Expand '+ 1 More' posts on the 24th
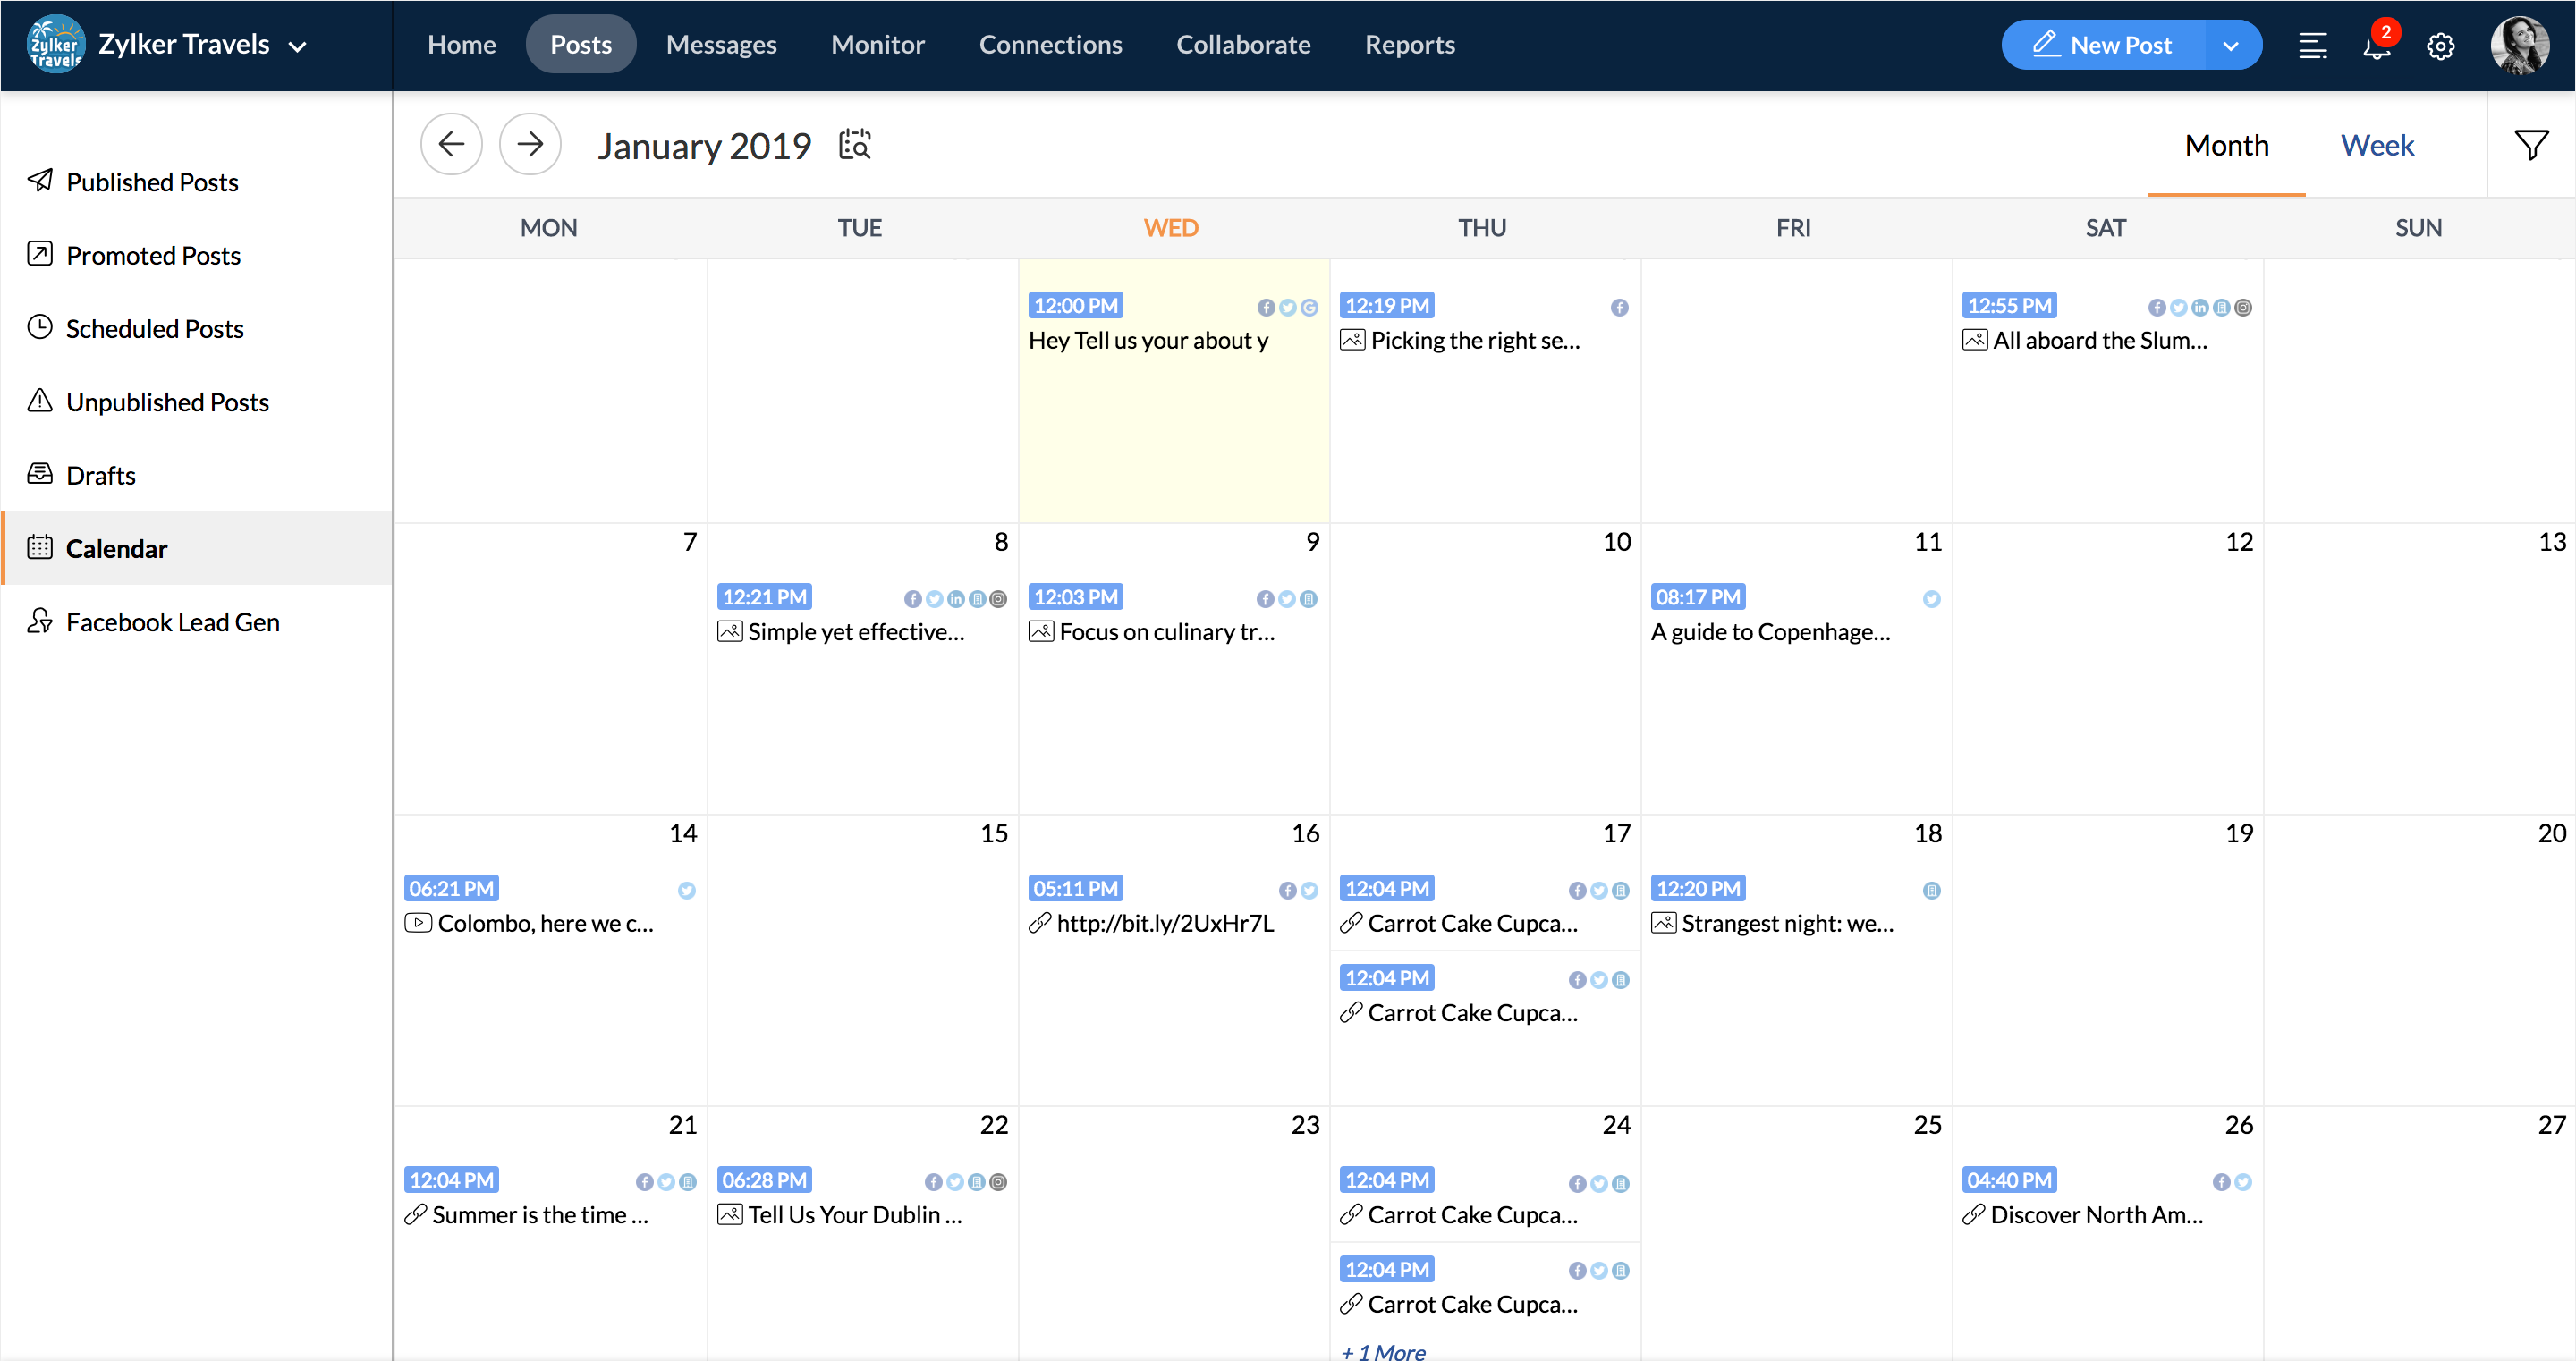The image size is (2576, 1361). tap(1383, 1351)
